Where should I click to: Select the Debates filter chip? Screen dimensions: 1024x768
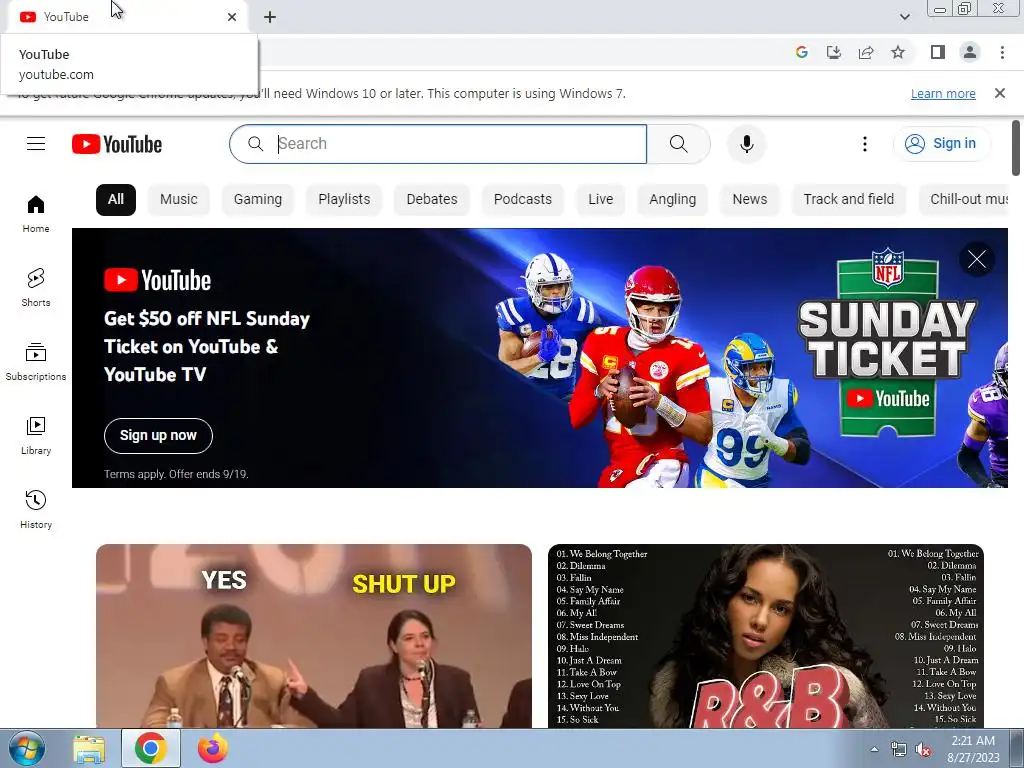(432, 199)
